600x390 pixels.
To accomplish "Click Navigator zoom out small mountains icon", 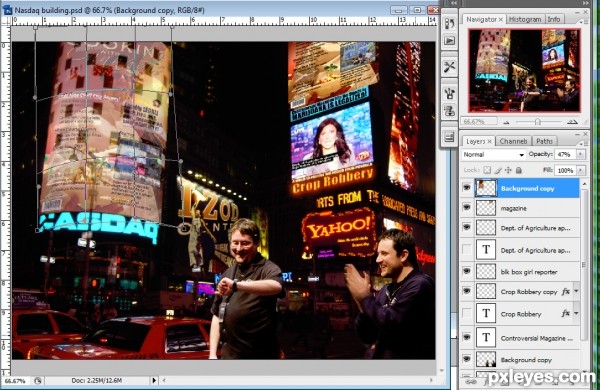I will (x=506, y=122).
